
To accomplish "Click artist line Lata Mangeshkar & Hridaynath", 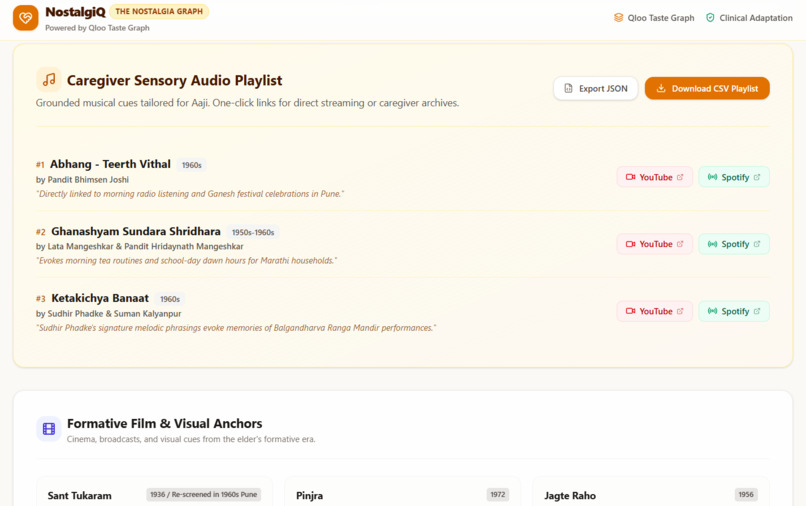I will tap(140, 246).
